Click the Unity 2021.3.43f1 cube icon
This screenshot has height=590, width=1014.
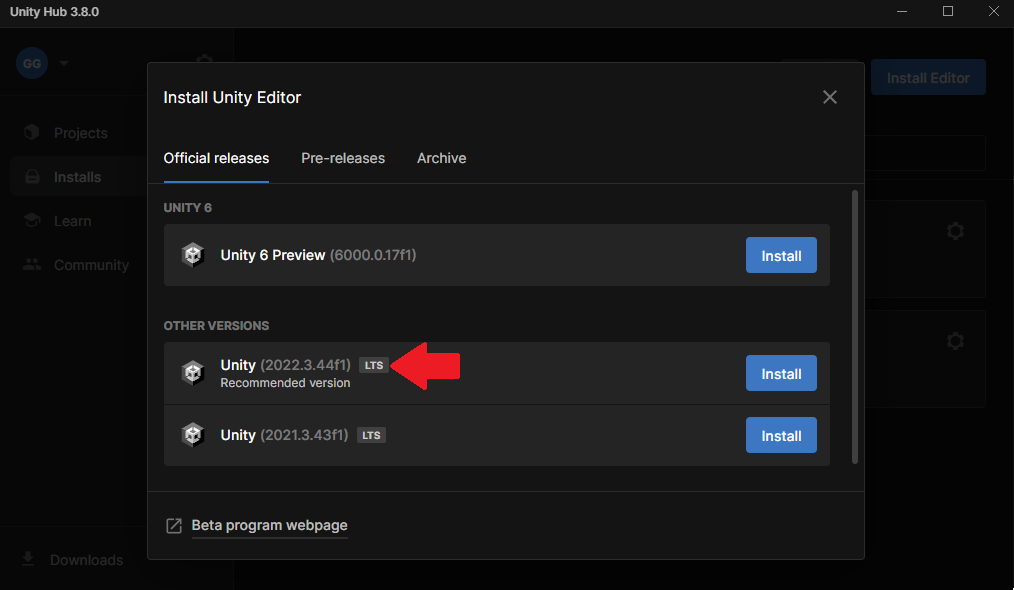click(x=193, y=435)
